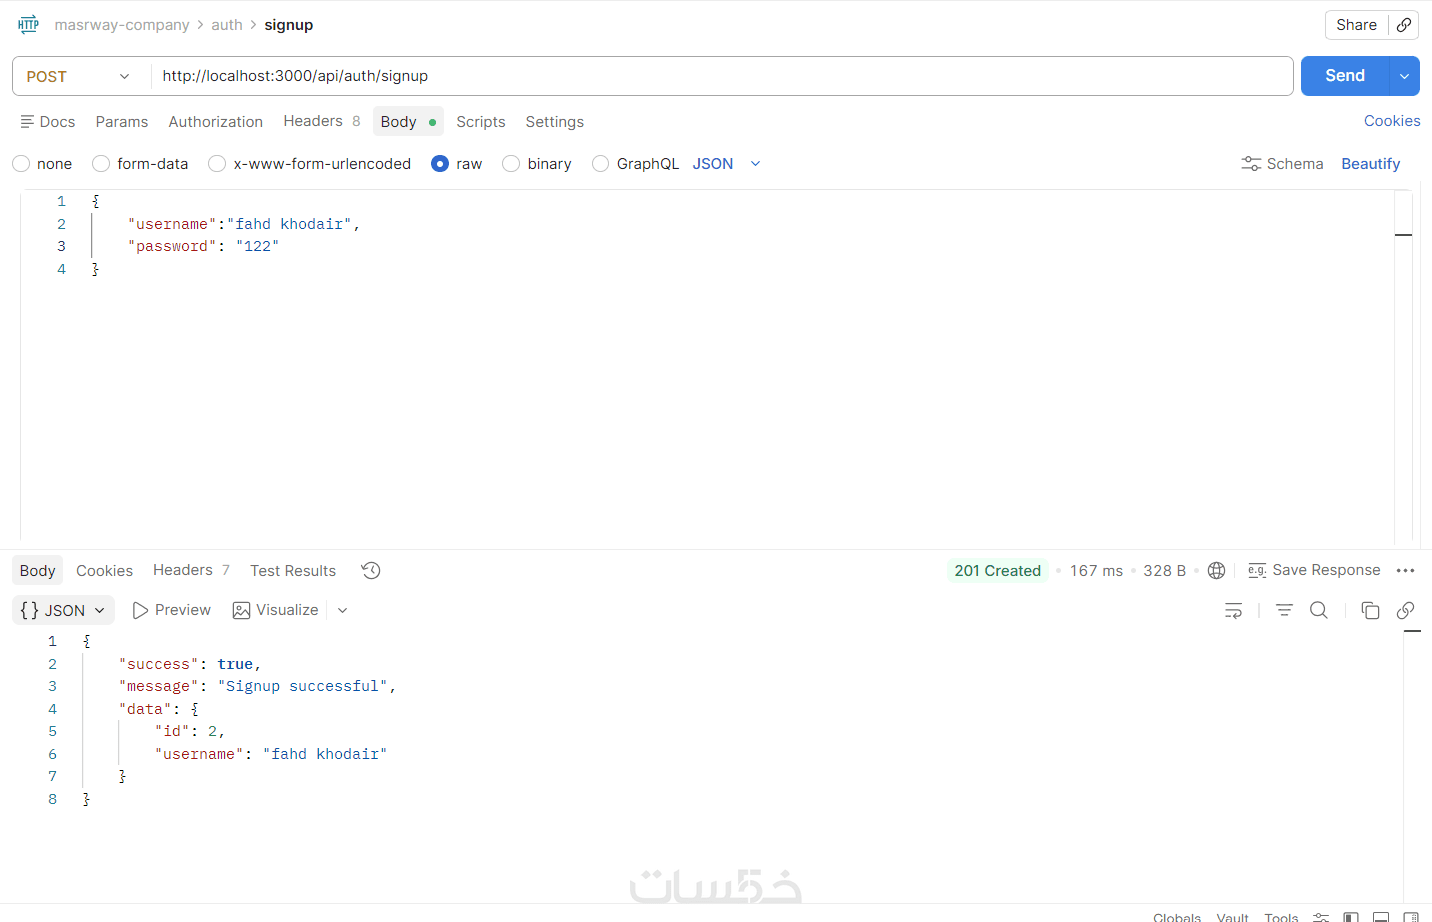The width and height of the screenshot is (1432, 922).
Task: Click the 201 Created status badge
Action: click(997, 570)
